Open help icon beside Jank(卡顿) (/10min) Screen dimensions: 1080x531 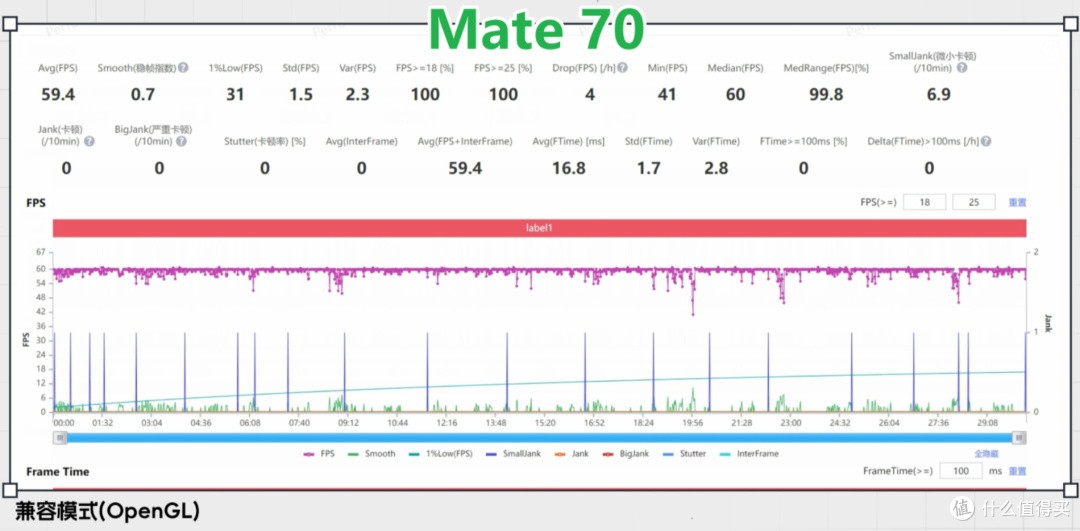tap(89, 141)
